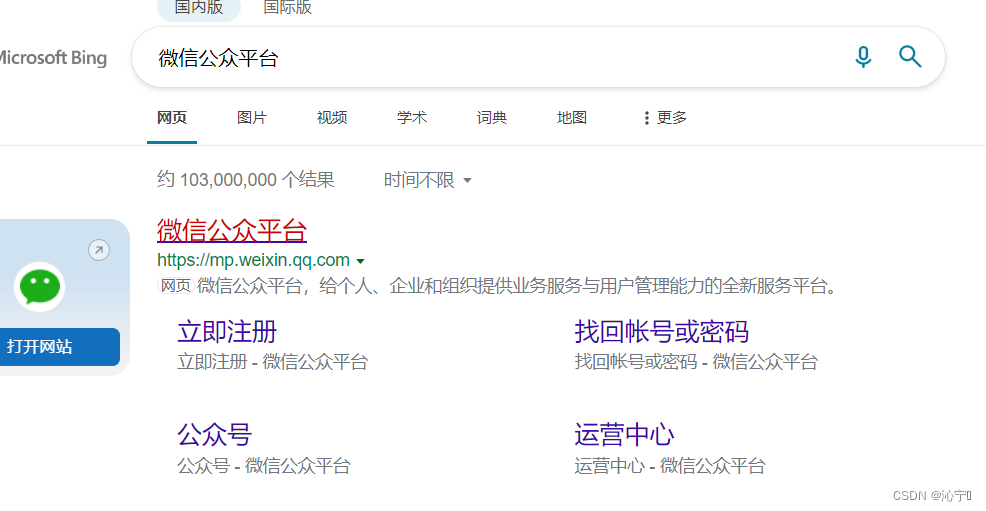The image size is (986, 511).
Task: Open the 公众号 sitelink
Action: point(214,435)
